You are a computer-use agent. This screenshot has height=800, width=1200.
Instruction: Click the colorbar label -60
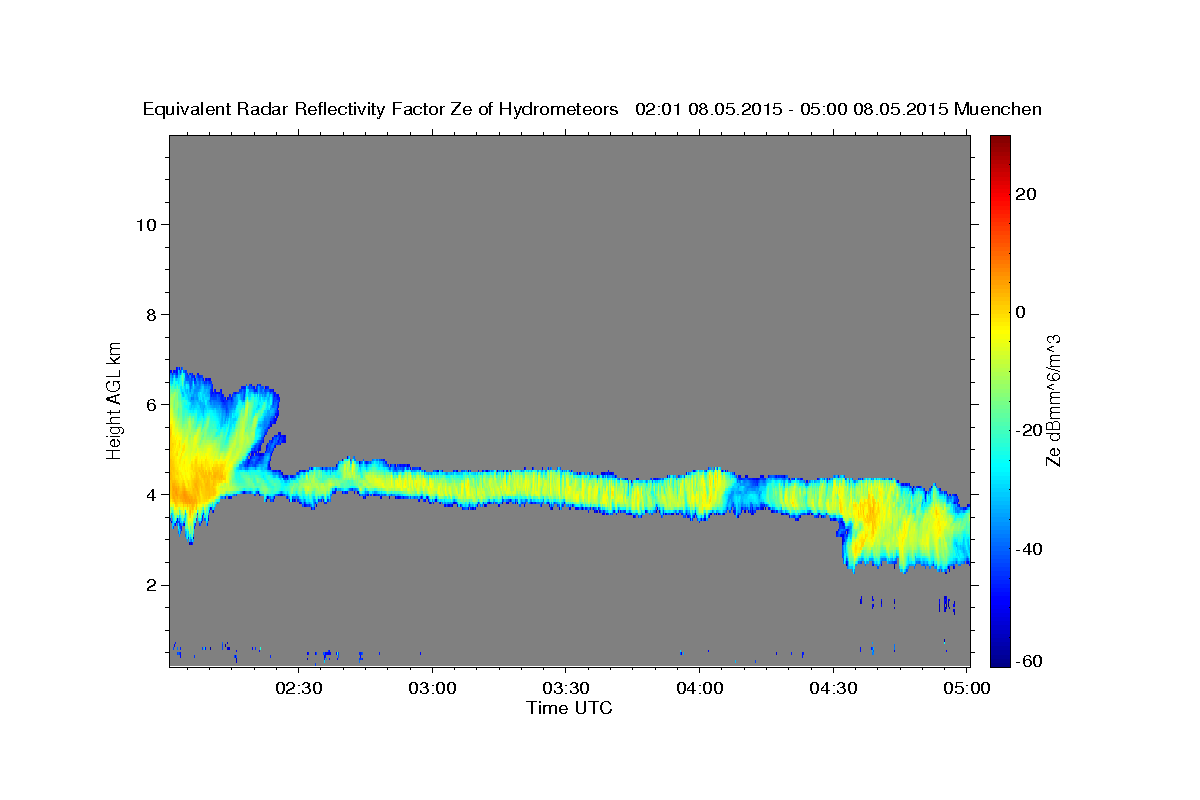1029,661
